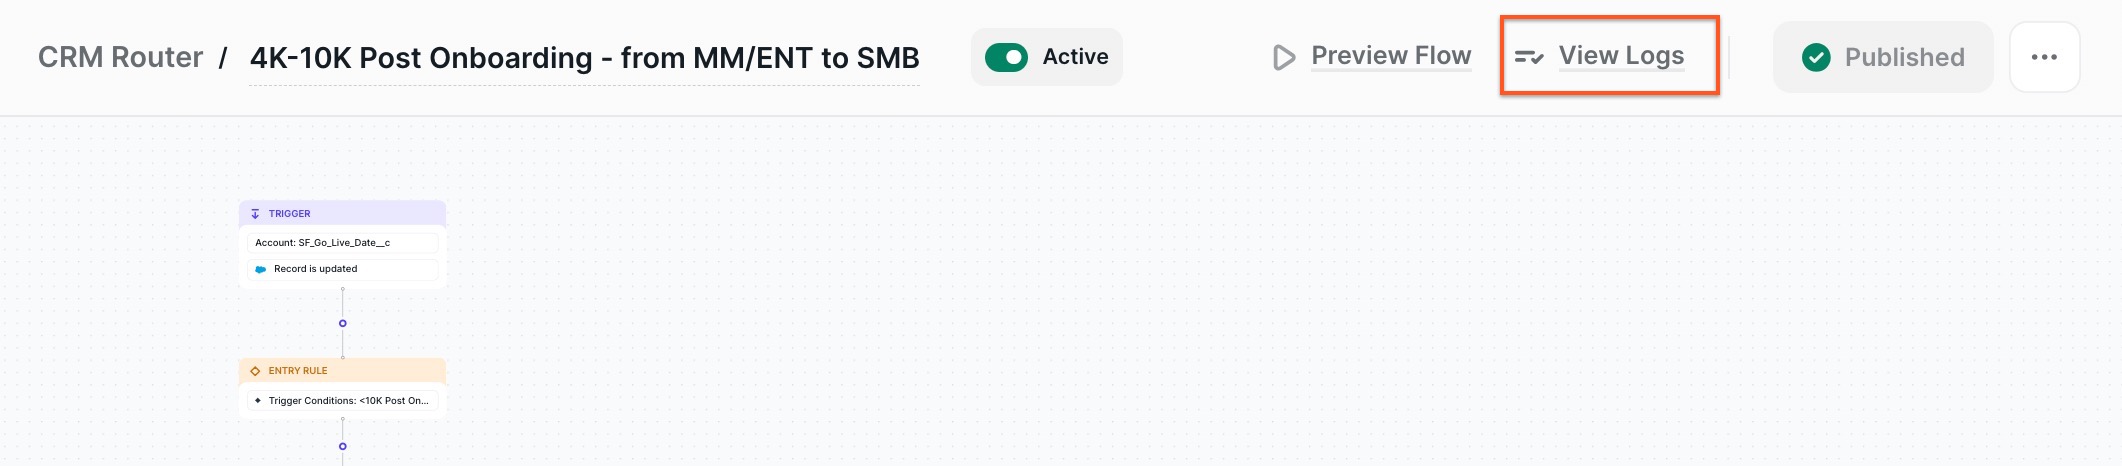Click the Trigger node header icon

point(255,214)
